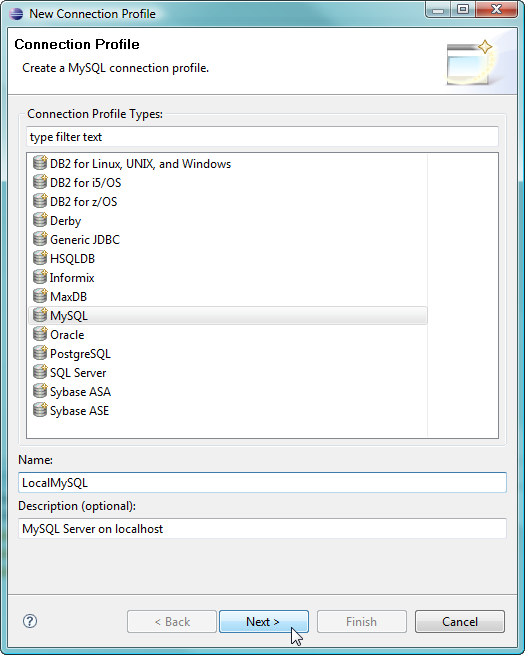Click the Eclipse icon in title bar

coord(16,14)
